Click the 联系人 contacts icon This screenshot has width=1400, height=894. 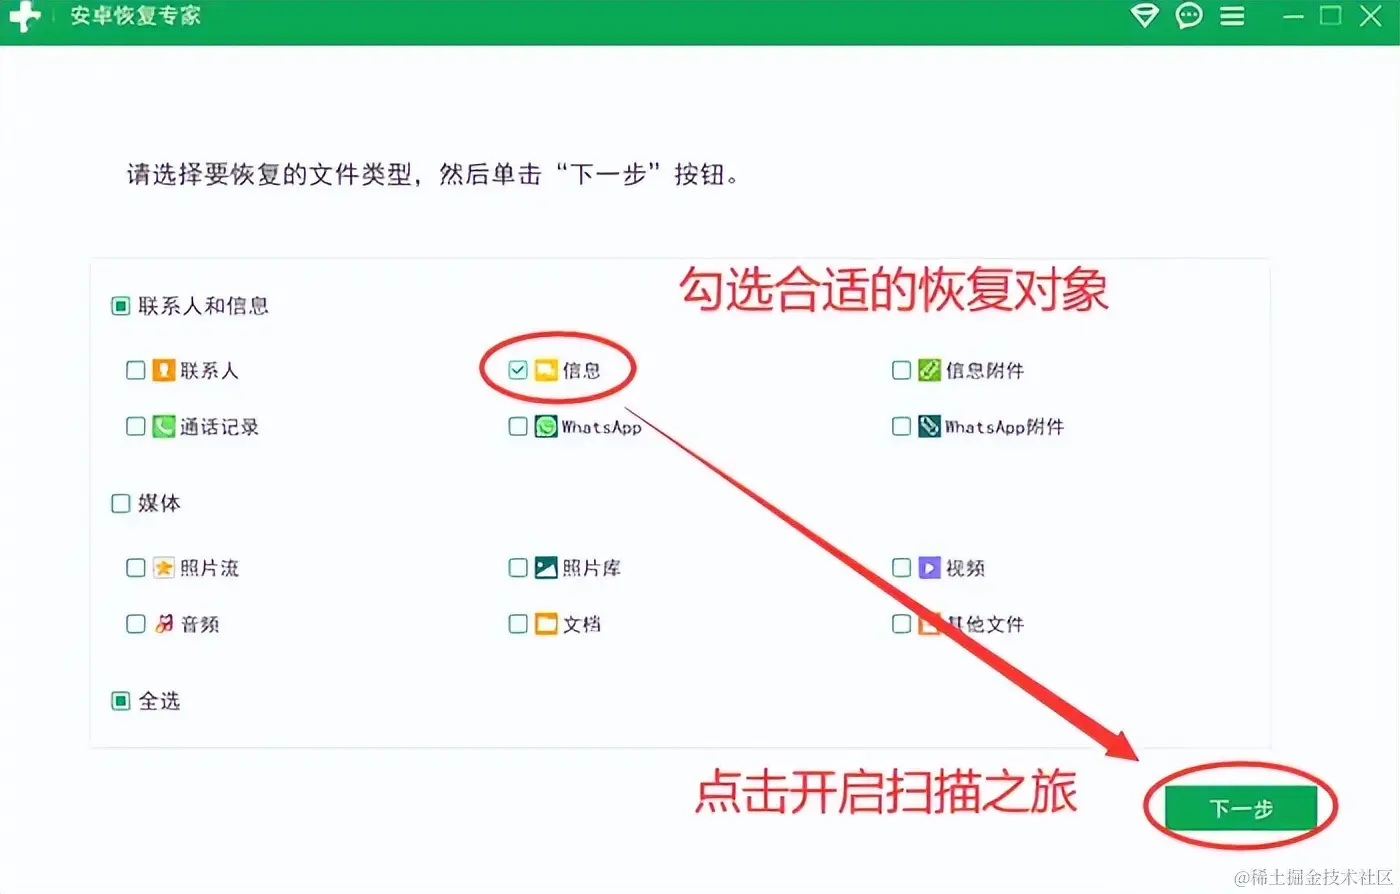163,370
